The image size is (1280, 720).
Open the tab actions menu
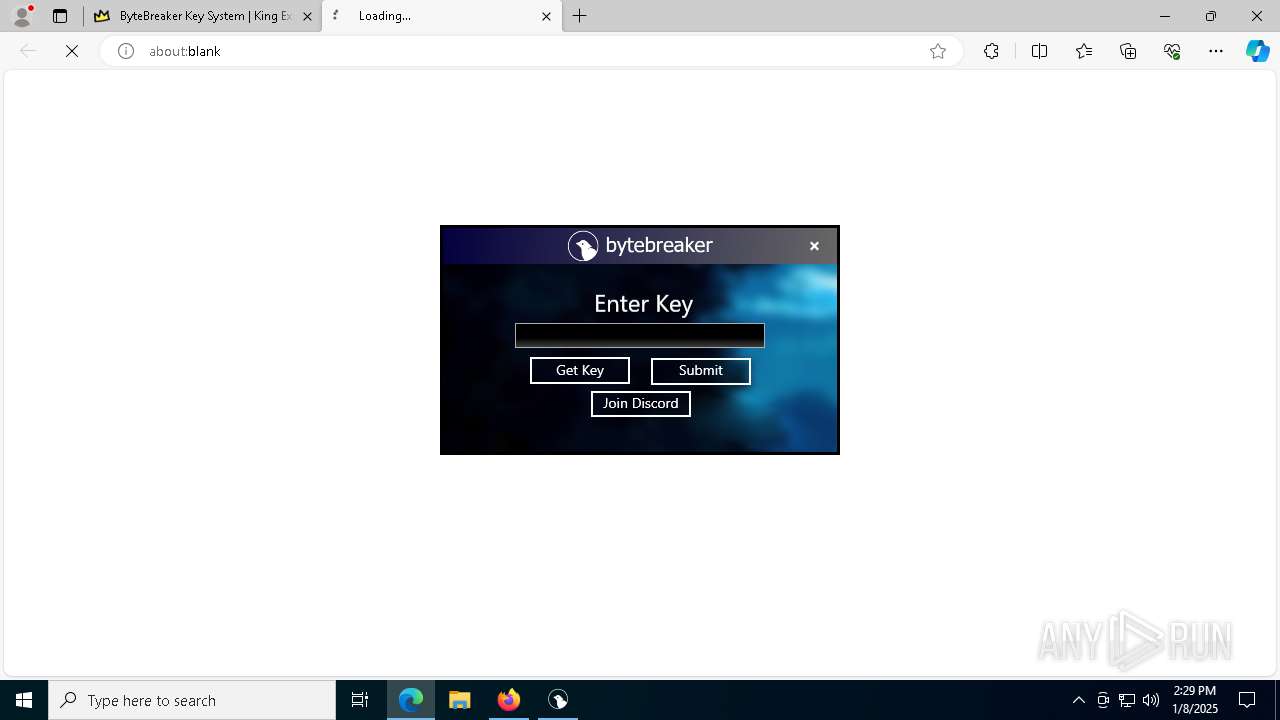point(60,16)
